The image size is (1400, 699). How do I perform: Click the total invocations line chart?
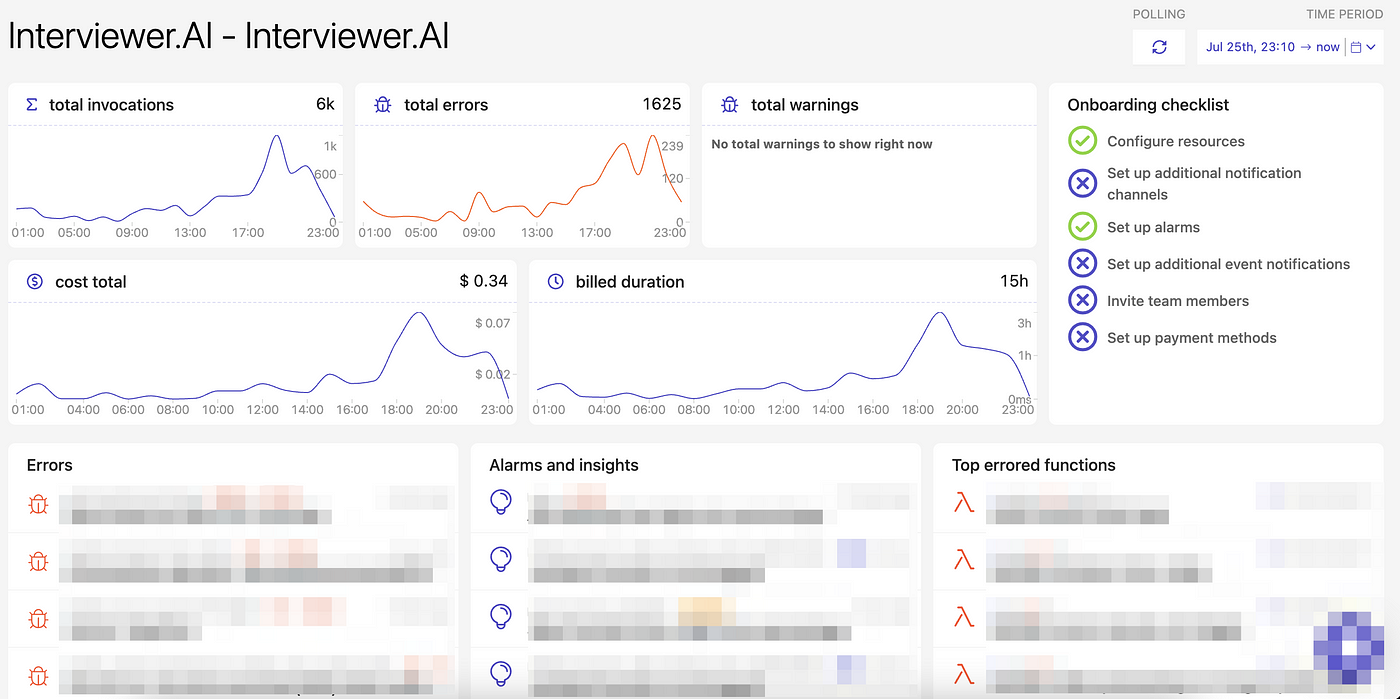pos(175,180)
